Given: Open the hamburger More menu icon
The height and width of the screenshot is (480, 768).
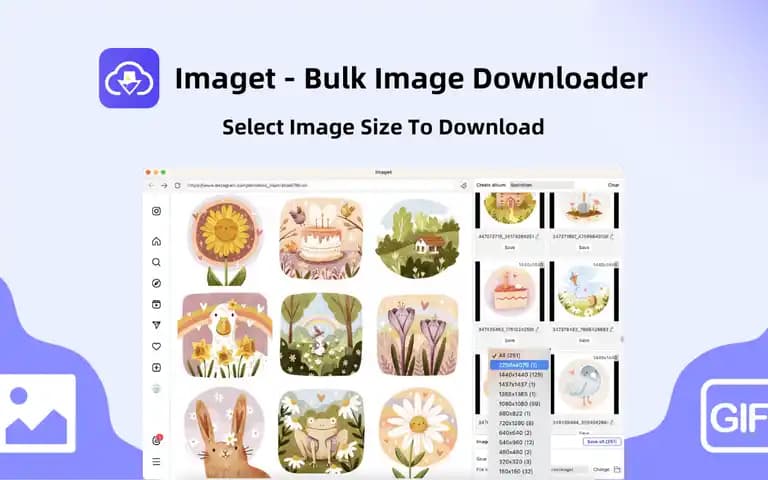Looking at the screenshot, I should (x=156, y=461).
